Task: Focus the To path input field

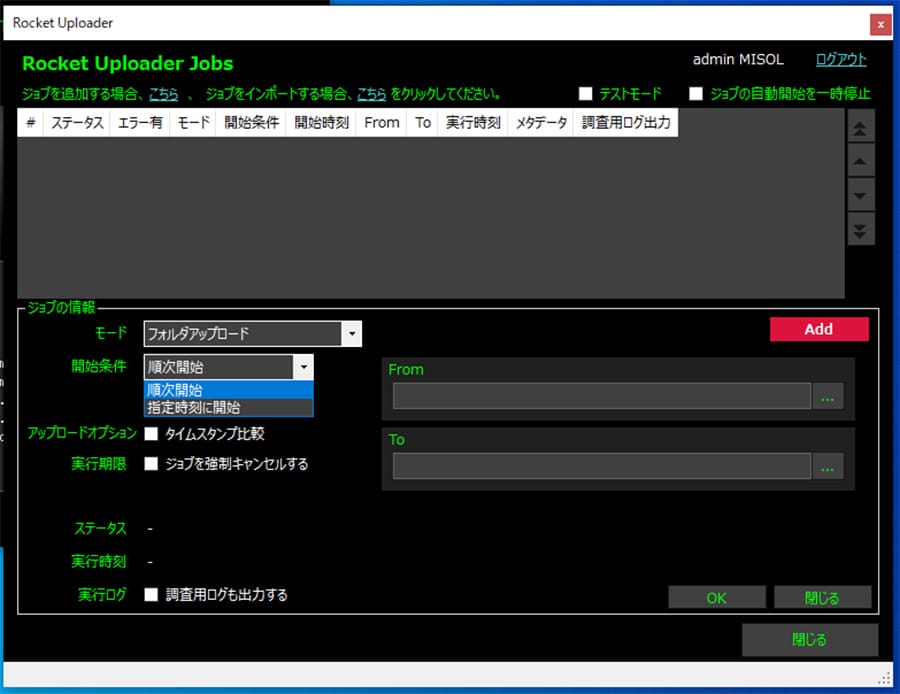Action: (602, 466)
